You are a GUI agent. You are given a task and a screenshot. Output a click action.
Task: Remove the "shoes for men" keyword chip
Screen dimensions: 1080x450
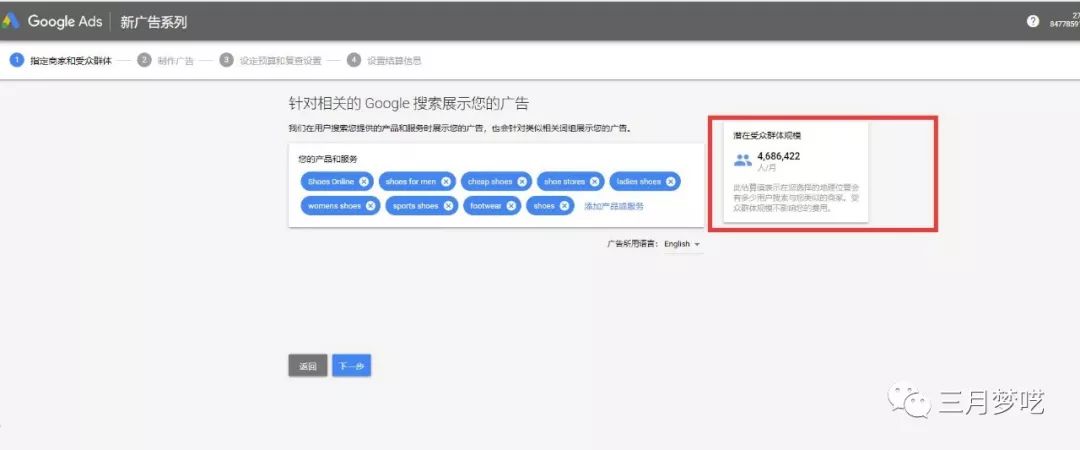[x=446, y=182]
